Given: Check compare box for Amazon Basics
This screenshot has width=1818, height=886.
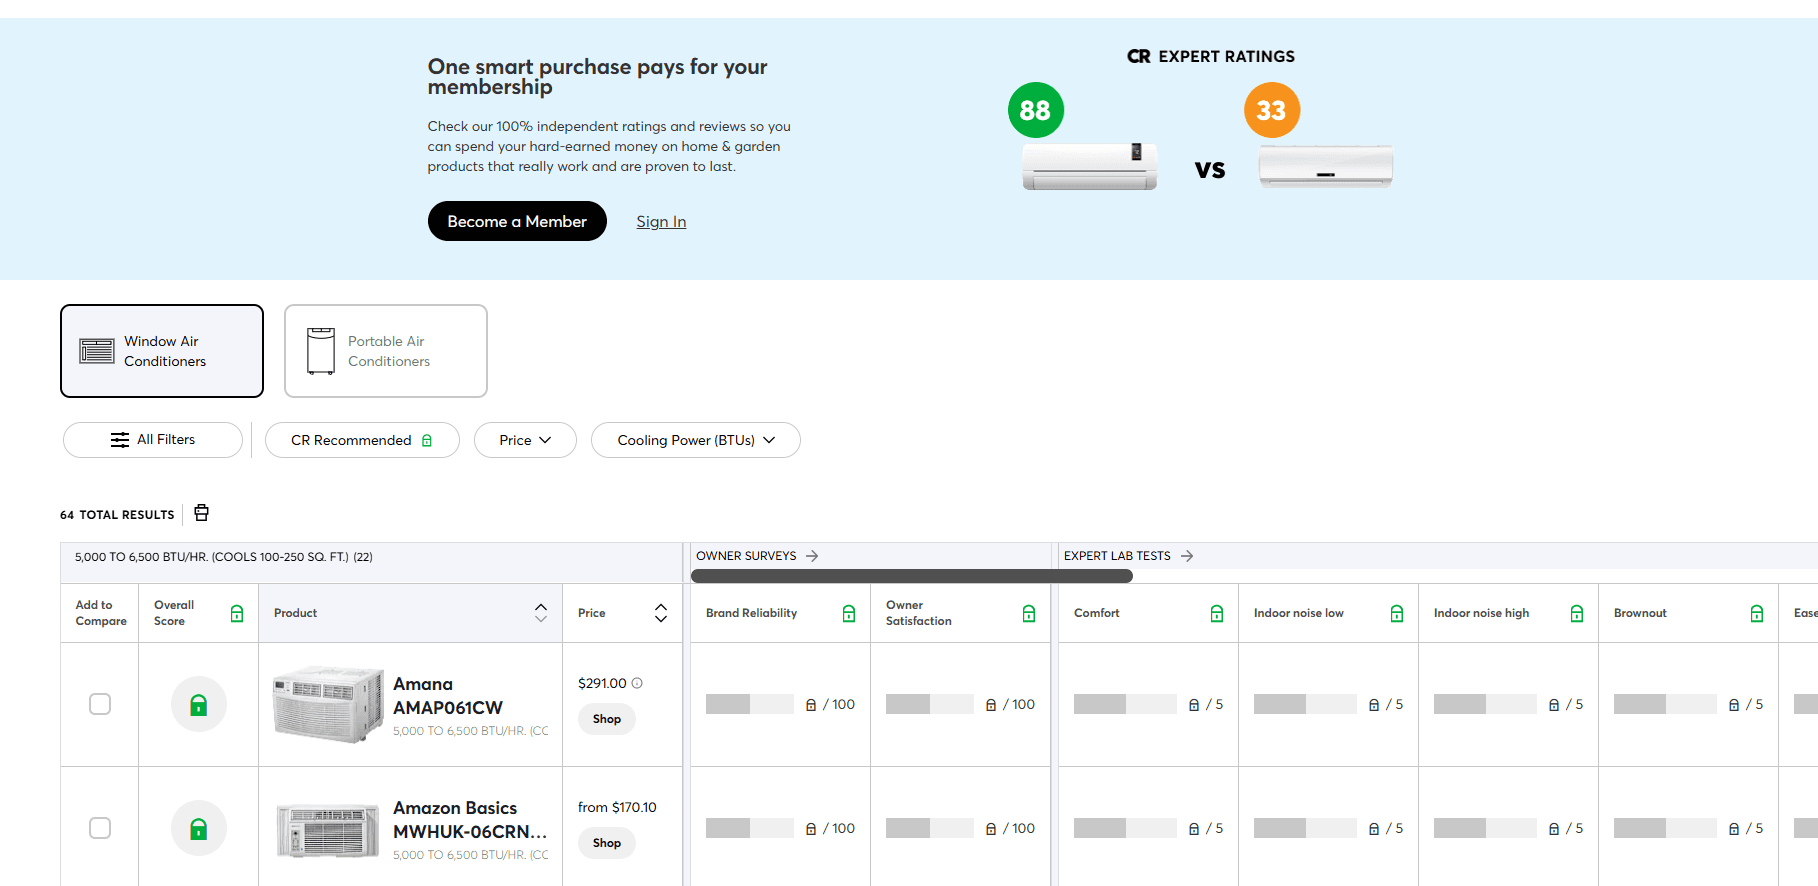Looking at the screenshot, I should coord(100,828).
